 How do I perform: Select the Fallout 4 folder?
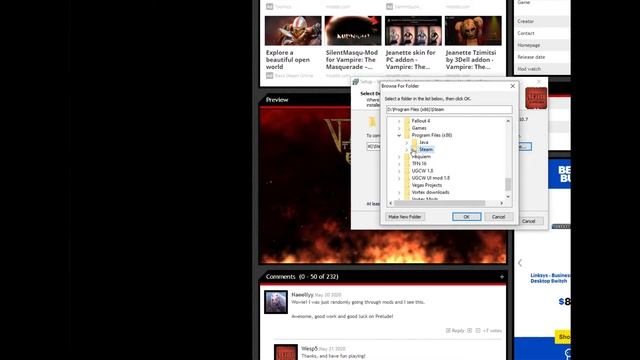(421, 121)
